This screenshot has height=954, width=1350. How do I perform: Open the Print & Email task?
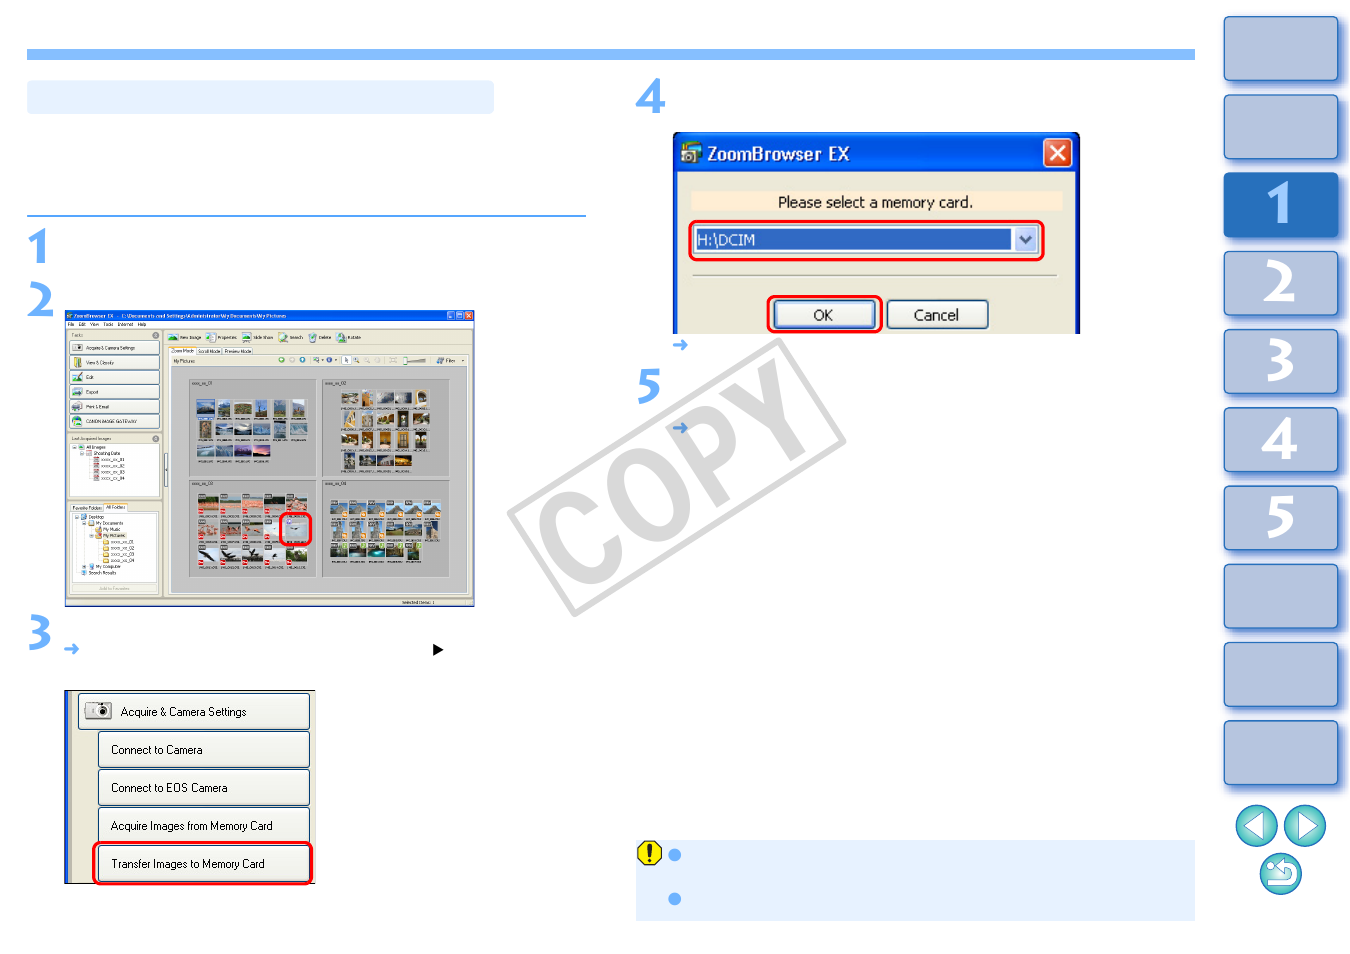tap(115, 407)
